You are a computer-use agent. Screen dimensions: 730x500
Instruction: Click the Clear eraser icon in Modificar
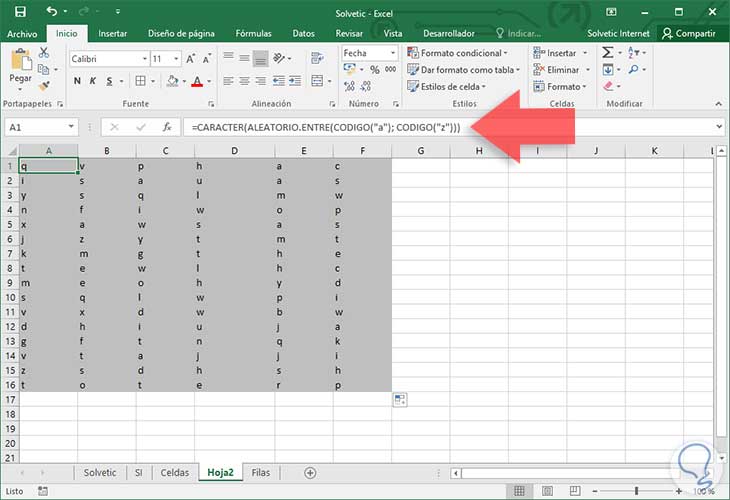click(608, 86)
